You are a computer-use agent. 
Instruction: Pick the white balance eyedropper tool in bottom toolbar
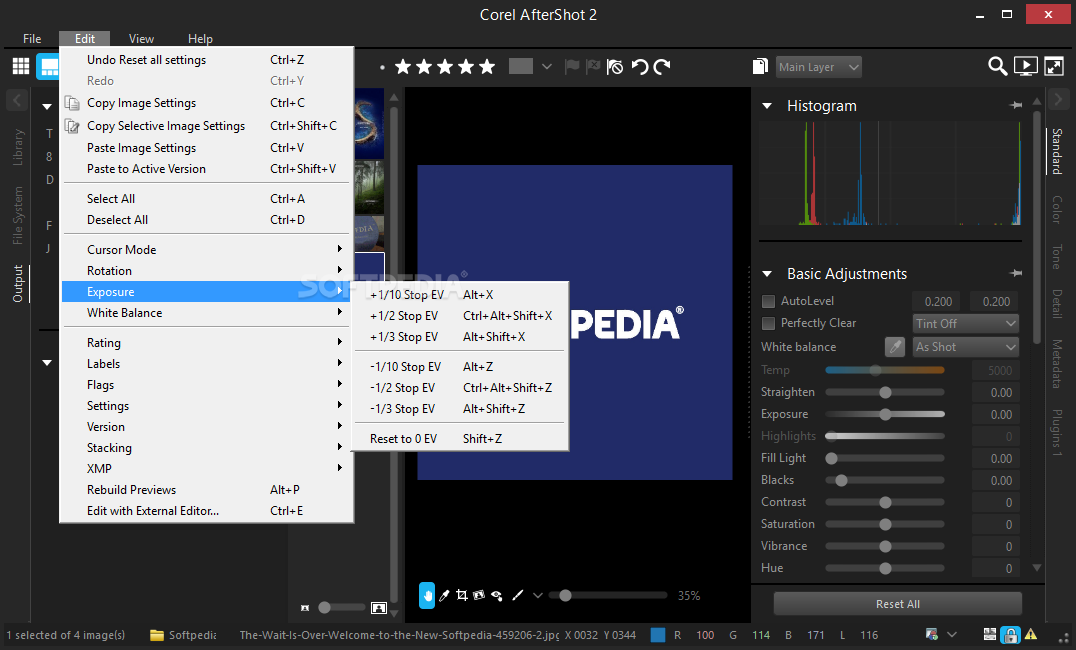coord(445,595)
